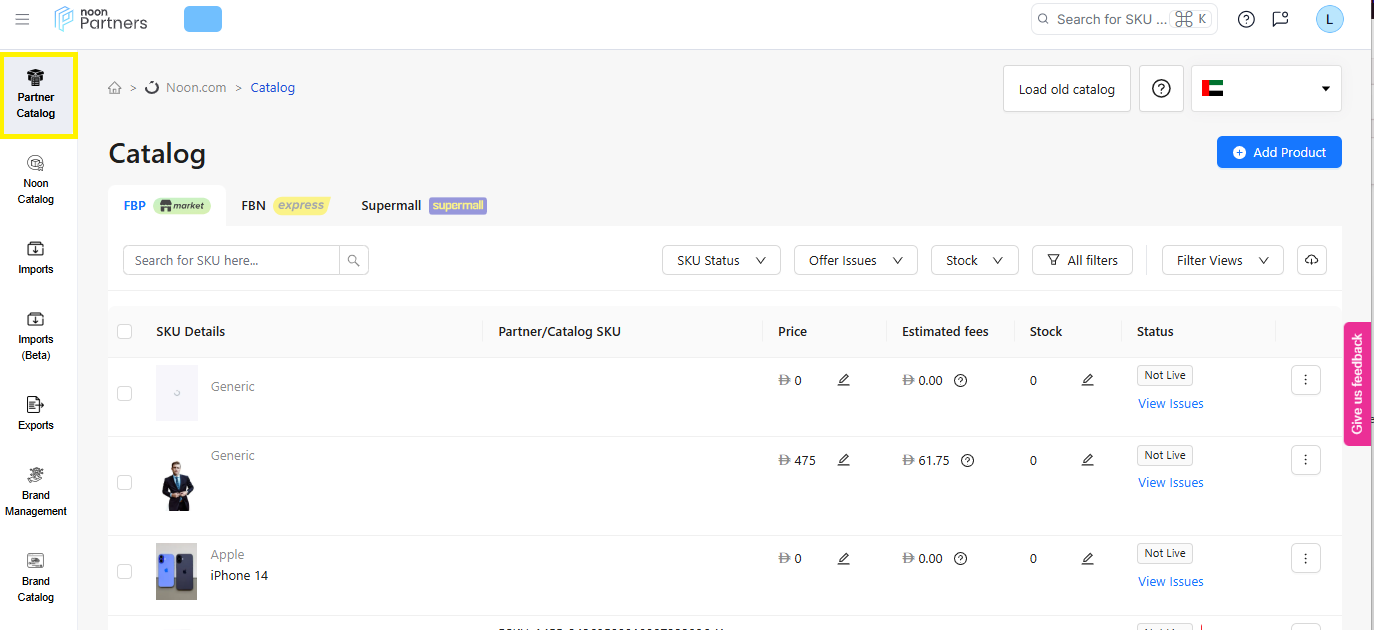Click the Noon Partners logo
This screenshot has height=630, width=1374.
click(101, 18)
